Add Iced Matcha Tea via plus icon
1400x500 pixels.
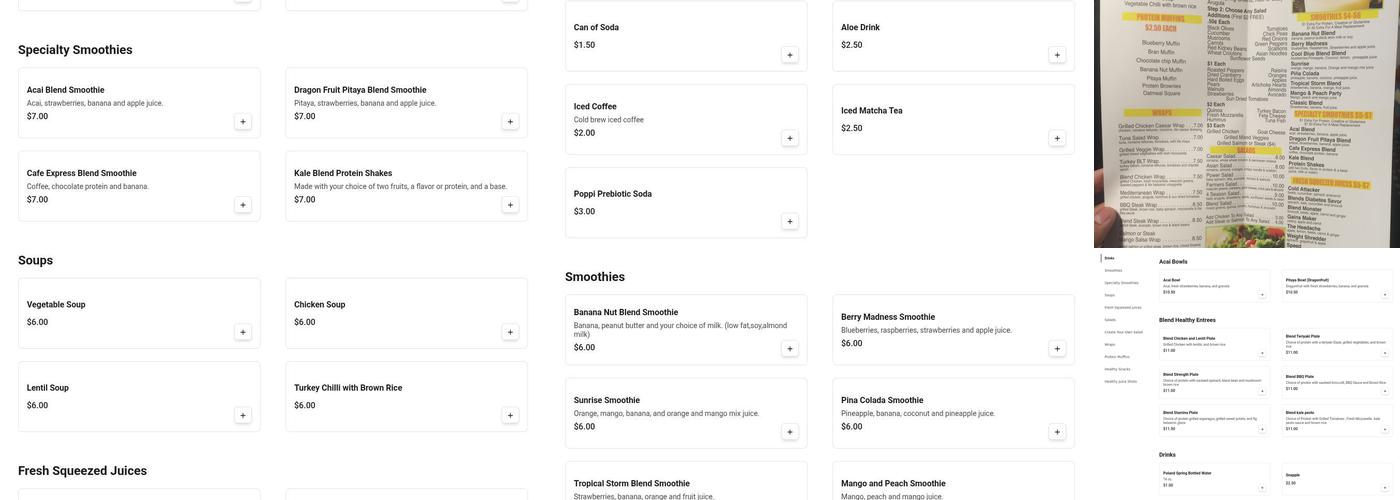click(1057, 138)
